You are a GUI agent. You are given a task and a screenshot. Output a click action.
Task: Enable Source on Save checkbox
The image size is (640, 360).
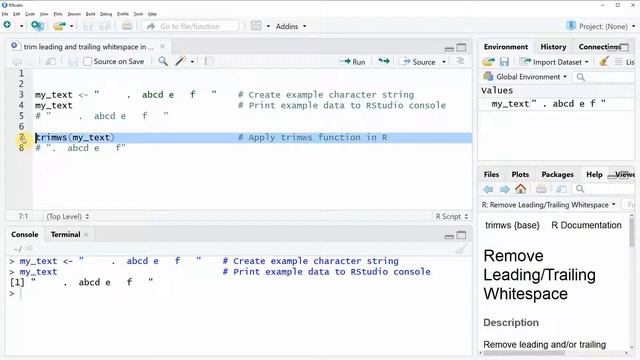point(87,62)
